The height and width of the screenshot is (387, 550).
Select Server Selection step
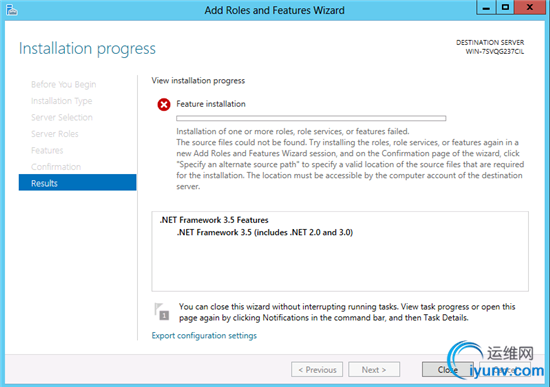click(x=62, y=118)
